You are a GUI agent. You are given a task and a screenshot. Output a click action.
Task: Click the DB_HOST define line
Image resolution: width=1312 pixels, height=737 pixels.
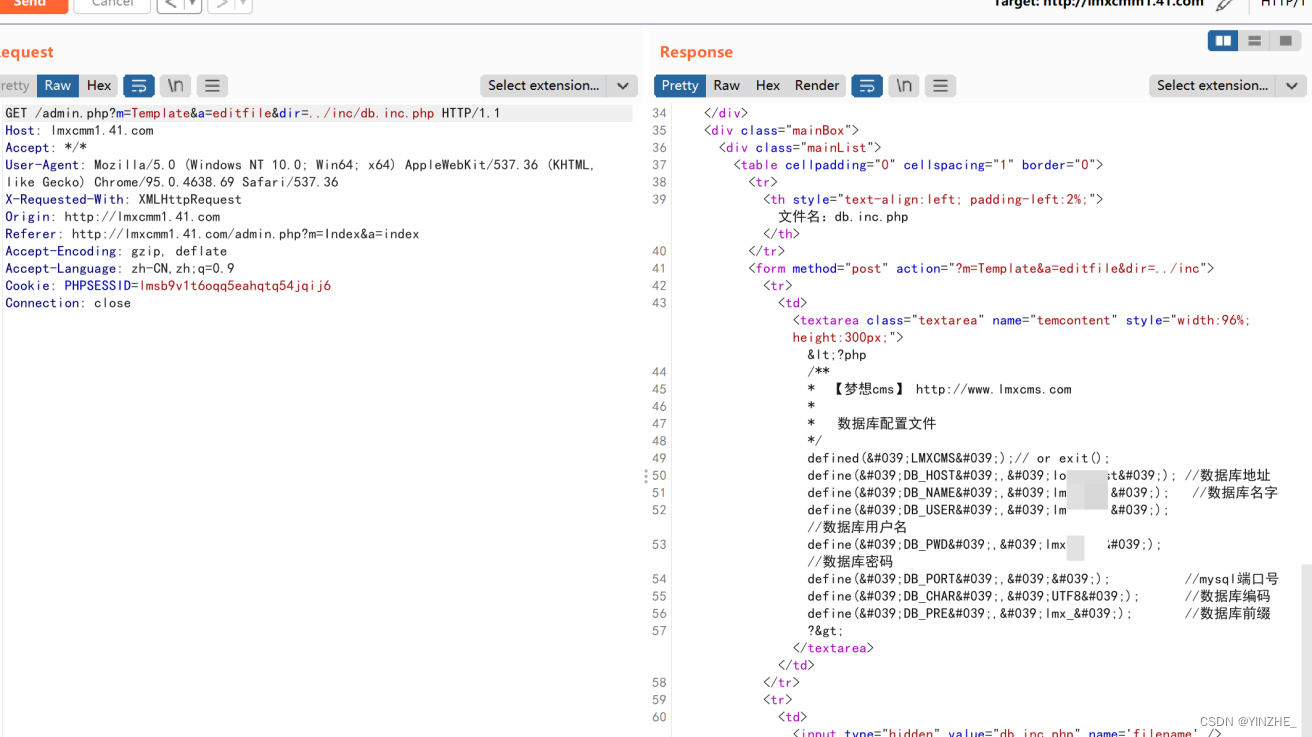(x=1039, y=476)
